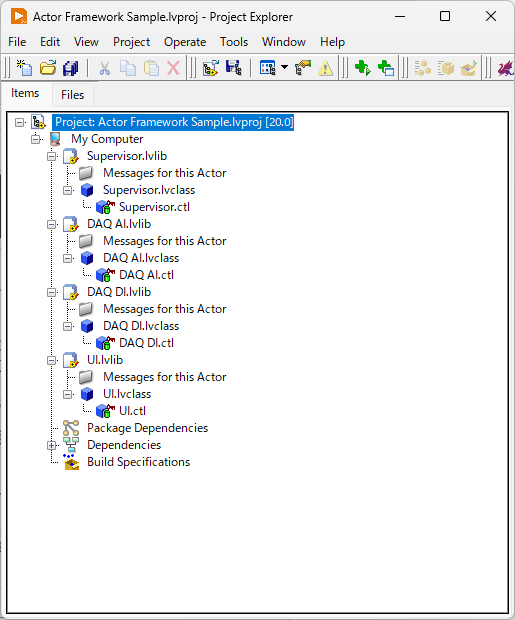Click the green plus with arrow icon

click(362, 68)
